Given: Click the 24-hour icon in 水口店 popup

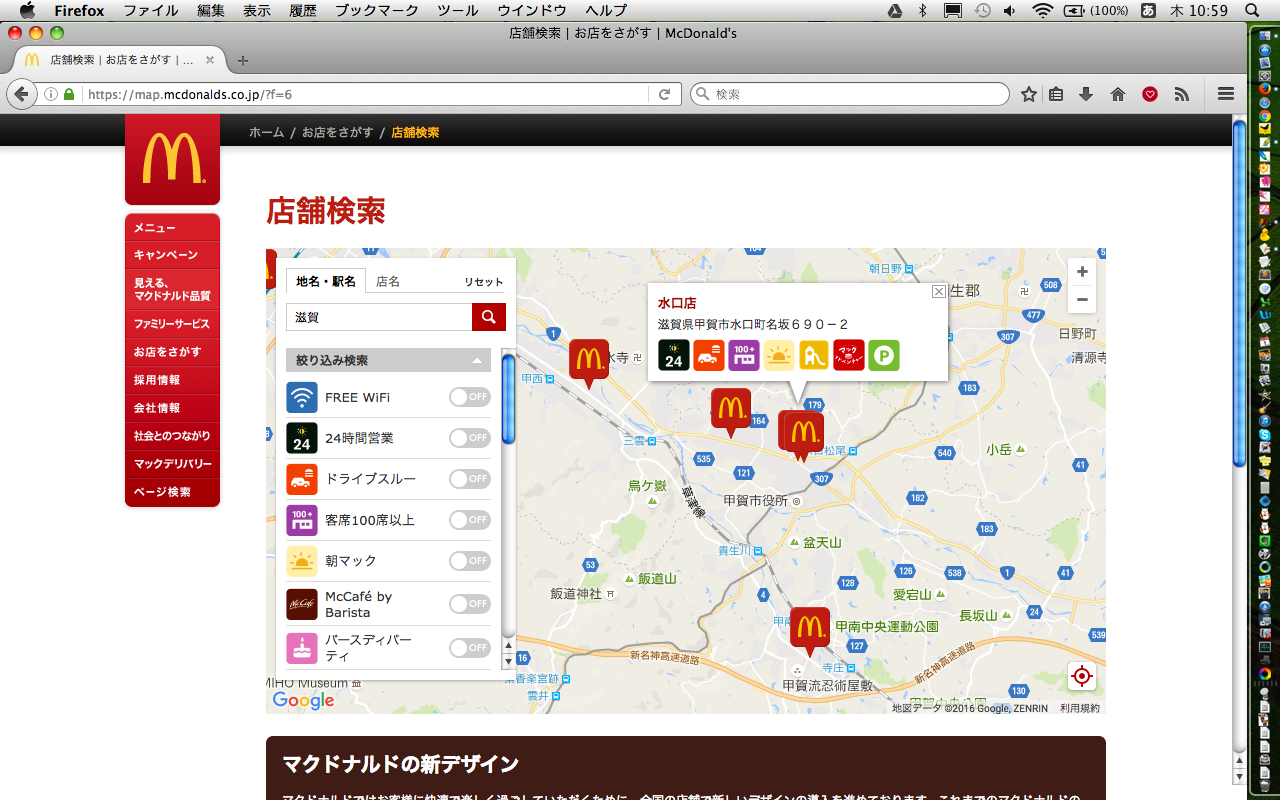Looking at the screenshot, I should click(674, 356).
